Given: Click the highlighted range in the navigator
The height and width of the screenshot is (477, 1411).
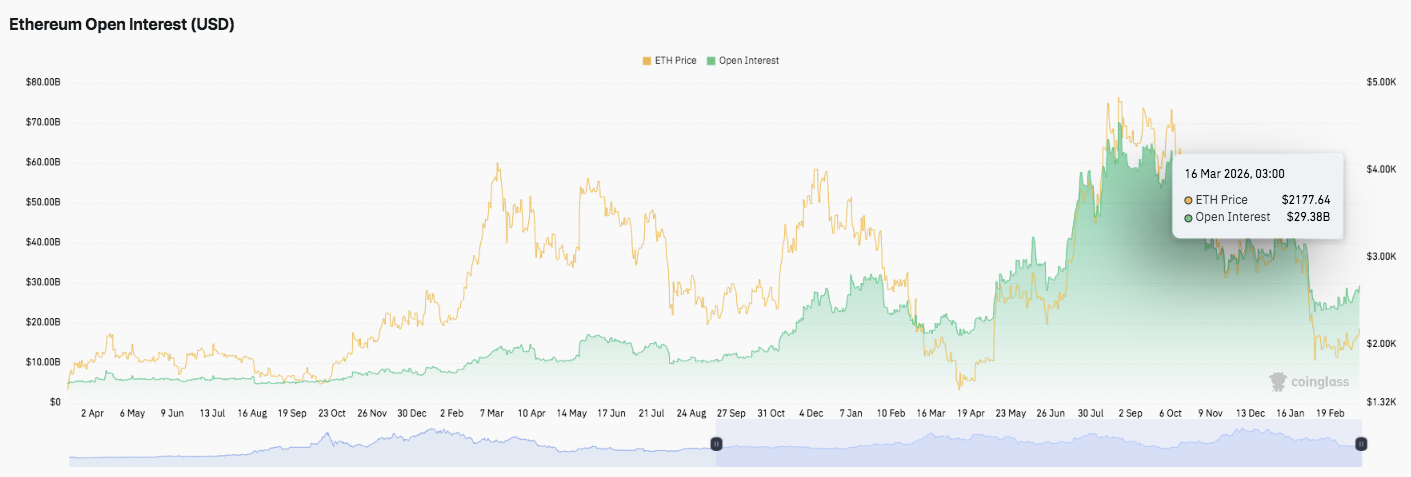Looking at the screenshot, I should 1038,443.
